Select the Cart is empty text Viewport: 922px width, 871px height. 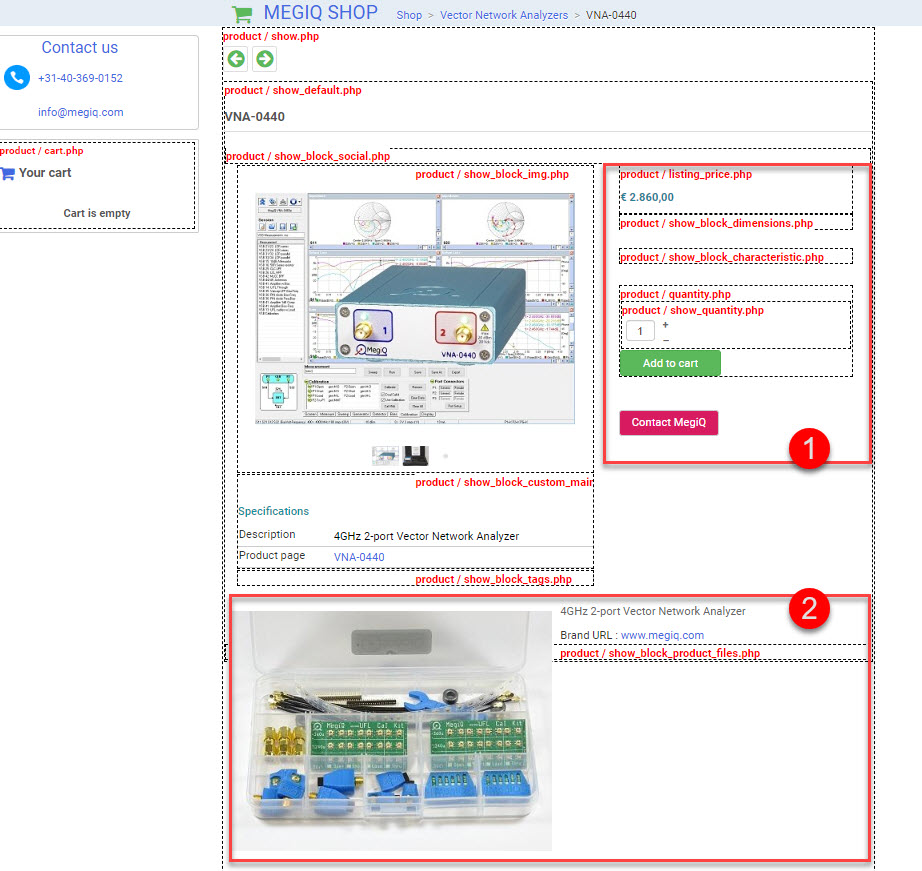(97, 213)
